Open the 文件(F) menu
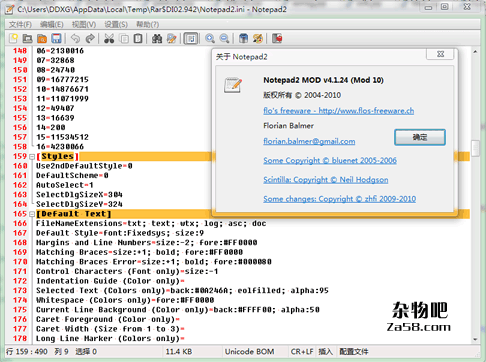This screenshot has height=362, width=486. tap(20, 24)
